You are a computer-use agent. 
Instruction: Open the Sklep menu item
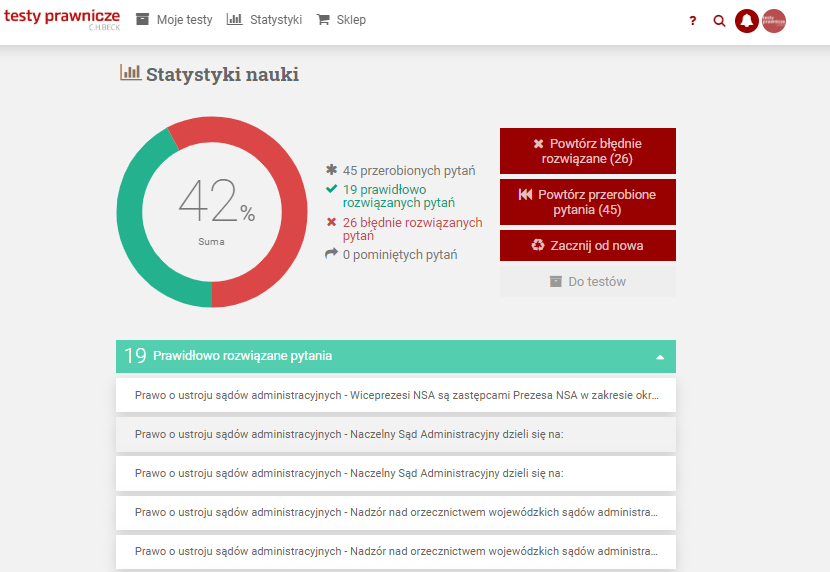pos(351,20)
